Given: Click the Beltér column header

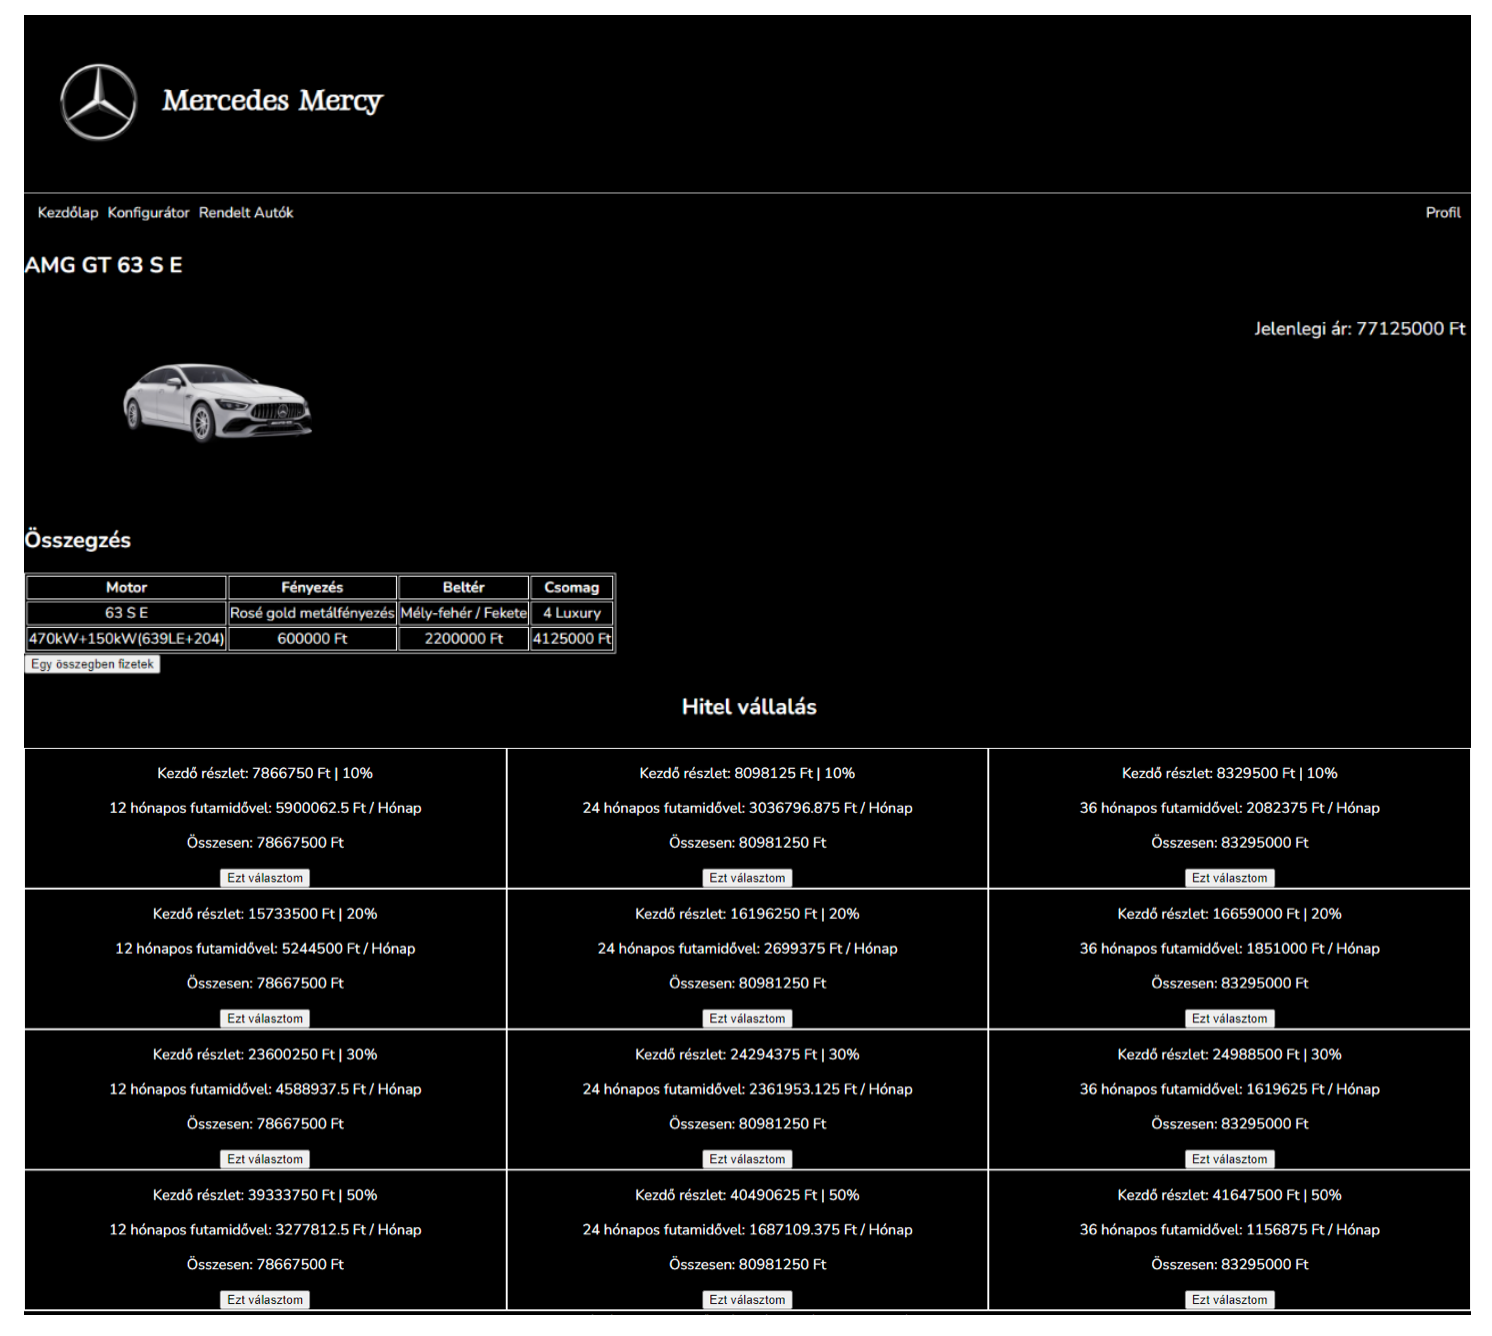Looking at the screenshot, I should coord(463,588).
